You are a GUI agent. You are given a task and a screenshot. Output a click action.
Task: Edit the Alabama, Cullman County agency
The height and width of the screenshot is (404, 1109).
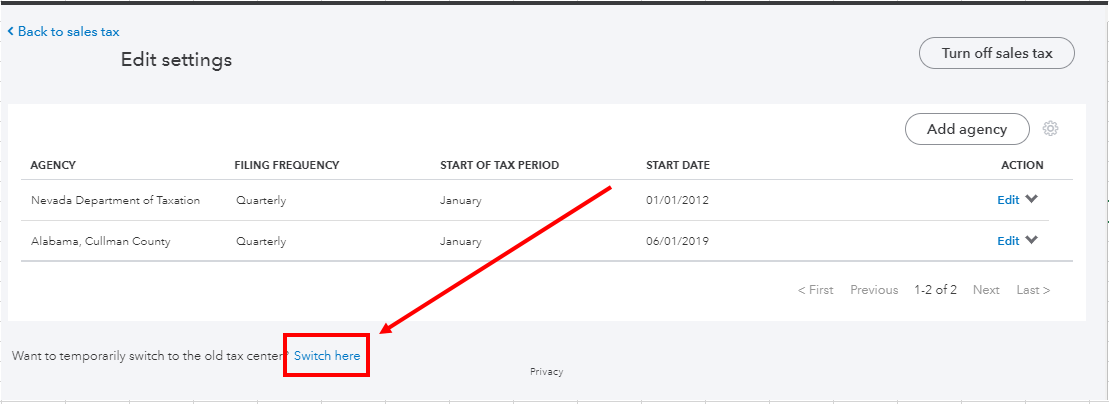coord(1007,241)
